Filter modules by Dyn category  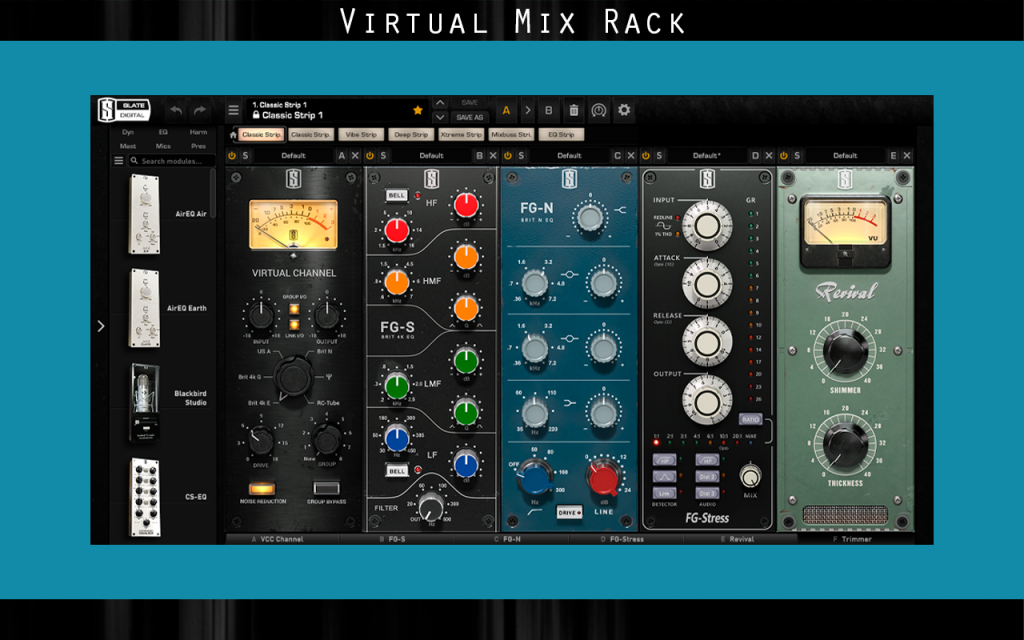click(x=128, y=132)
